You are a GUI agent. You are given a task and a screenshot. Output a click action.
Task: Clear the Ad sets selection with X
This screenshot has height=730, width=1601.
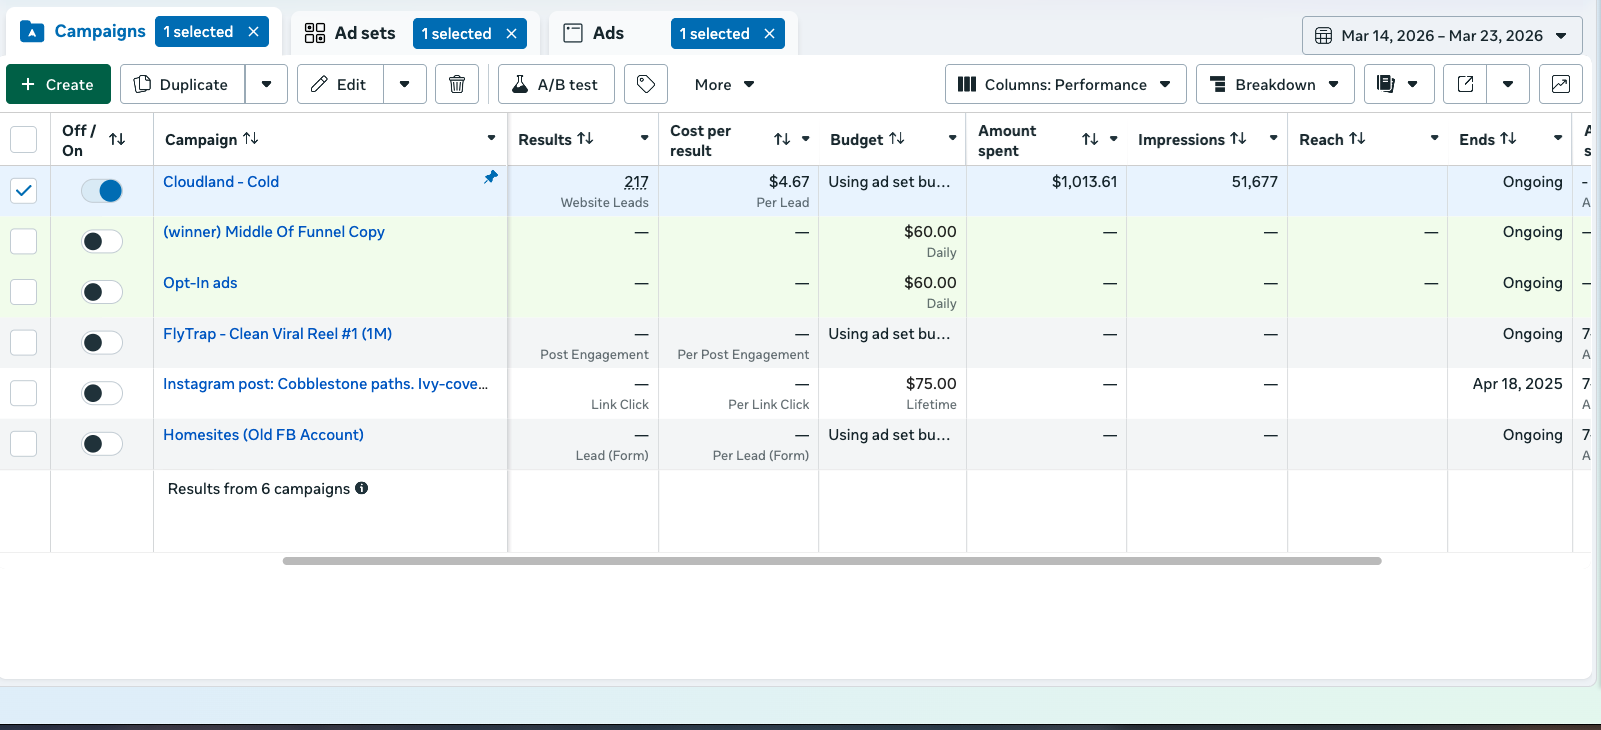[512, 34]
